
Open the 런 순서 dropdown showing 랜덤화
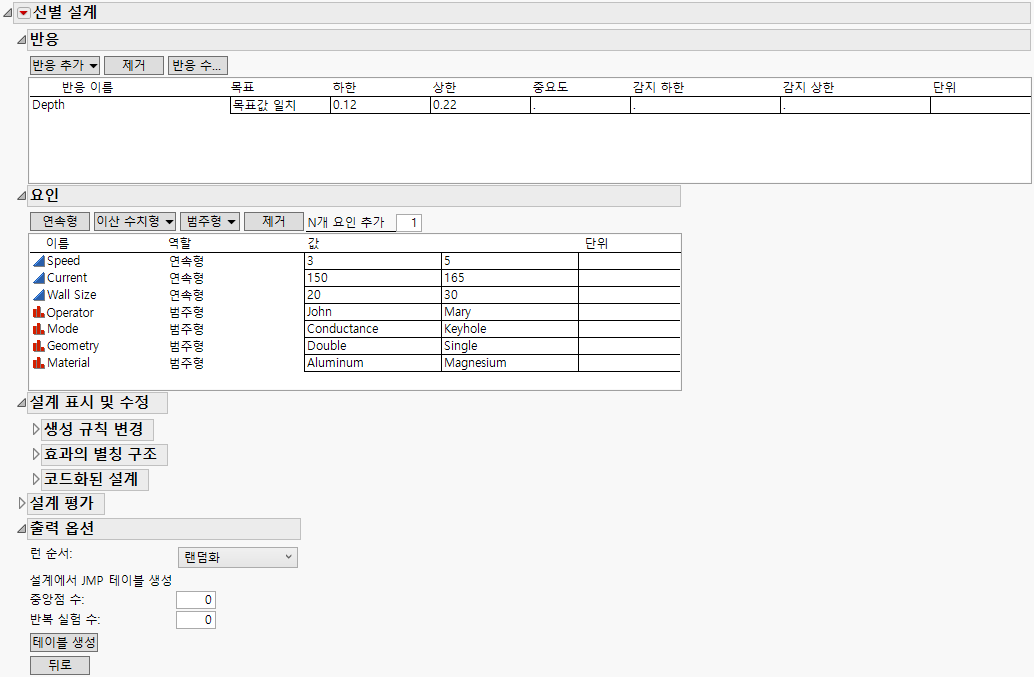[237, 557]
